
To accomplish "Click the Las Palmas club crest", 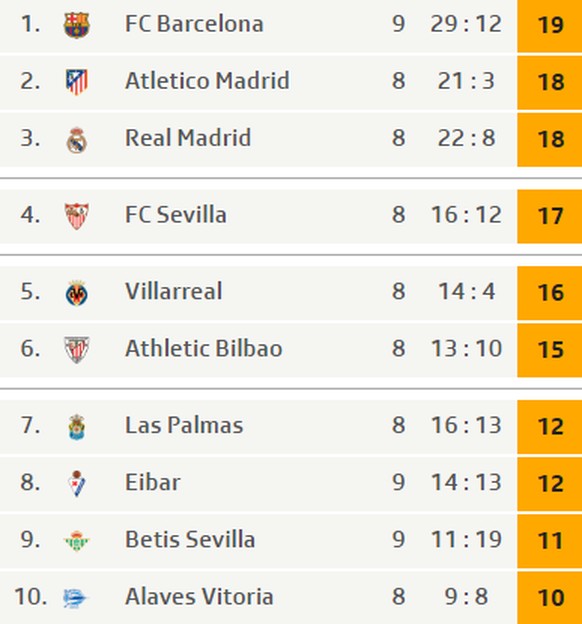I will 76,427.
